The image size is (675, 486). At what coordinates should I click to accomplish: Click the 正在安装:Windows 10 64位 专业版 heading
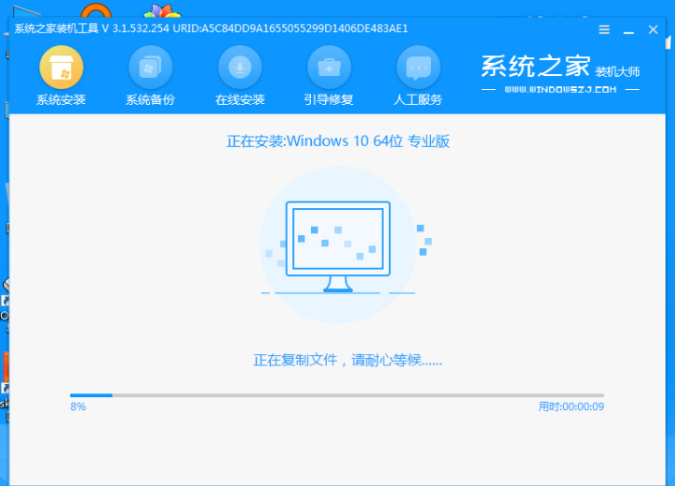point(338,141)
